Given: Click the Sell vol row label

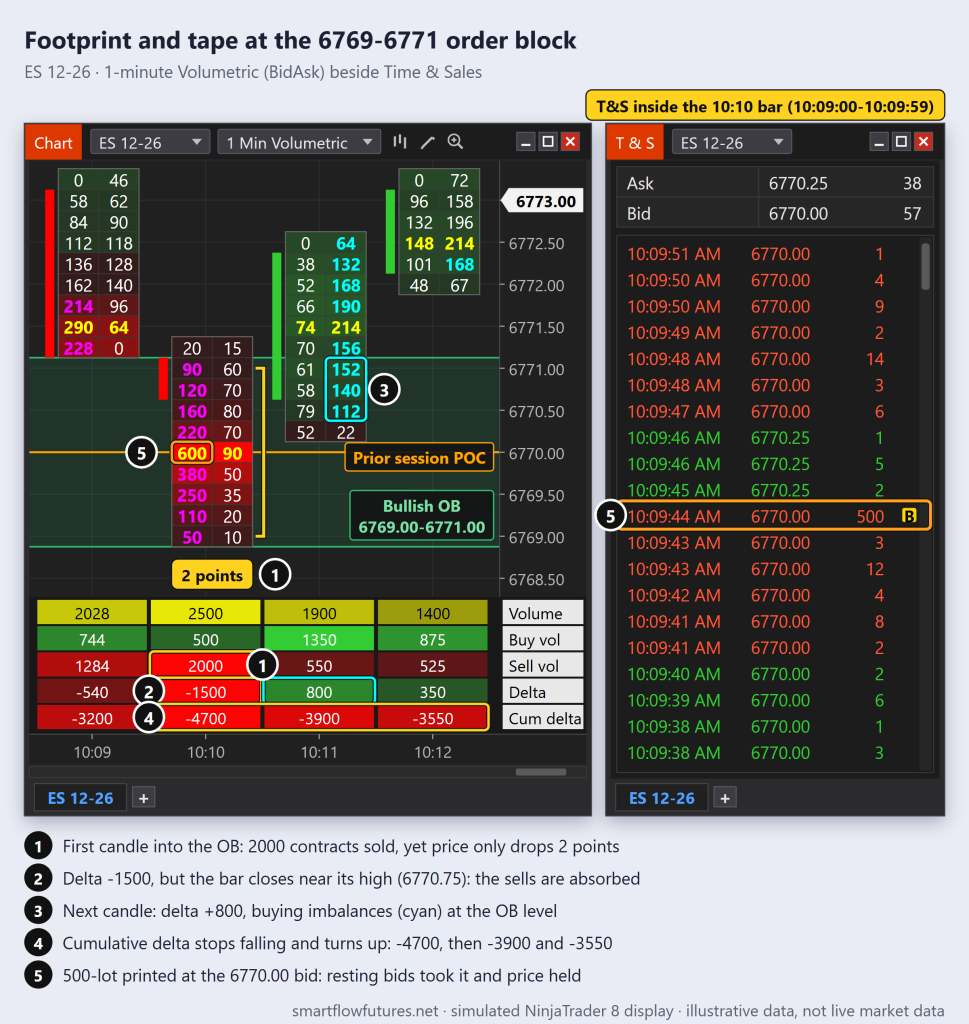Looking at the screenshot, I should (542, 665).
